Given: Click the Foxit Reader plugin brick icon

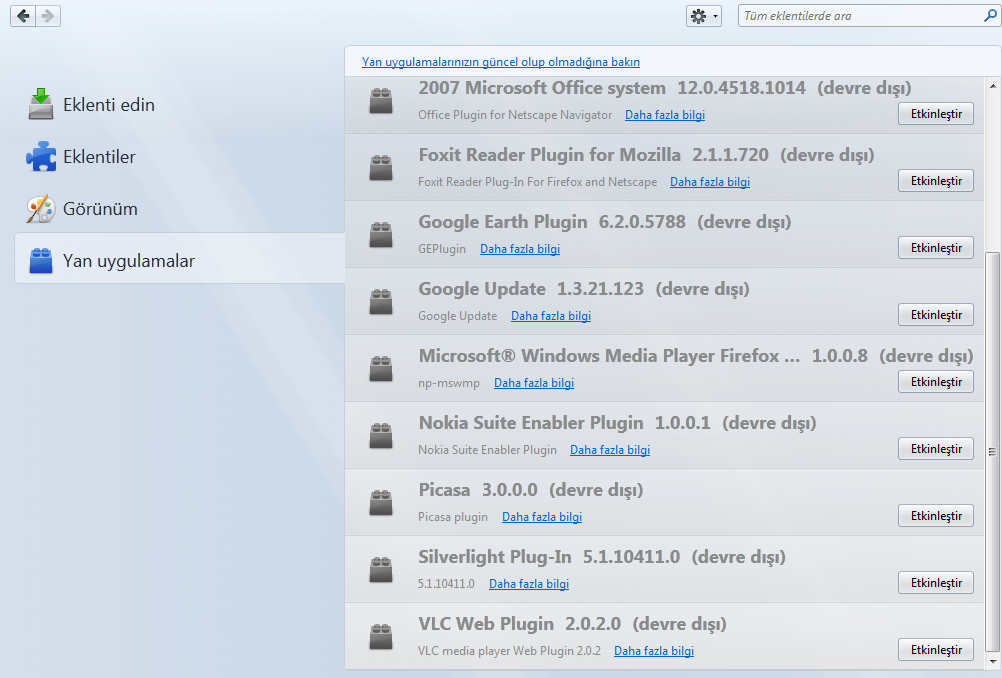Looking at the screenshot, I should pyautogui.click(x=381, y=168).
